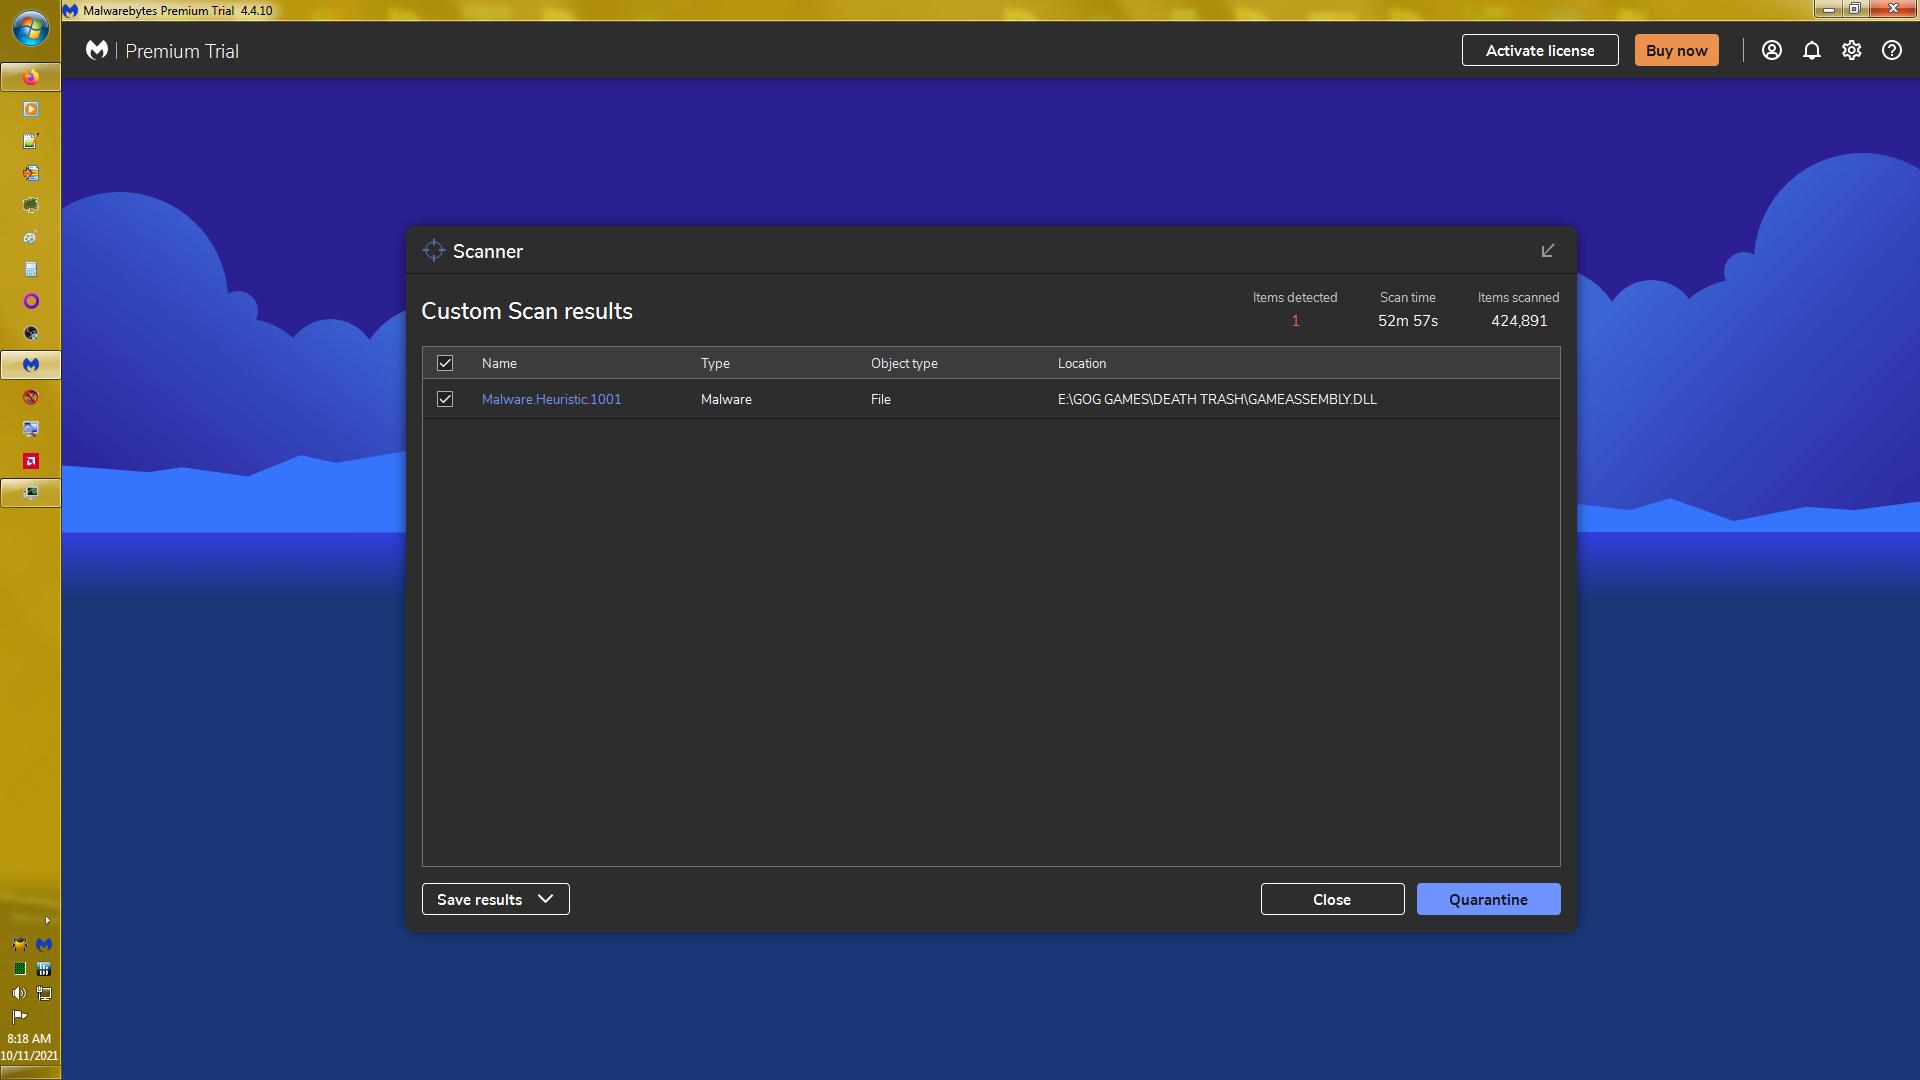The width and height of the screenshot is (1920, 1080).
Task: Open the notepad with pencil taskbar icon
Action: (x=31, y=141)
